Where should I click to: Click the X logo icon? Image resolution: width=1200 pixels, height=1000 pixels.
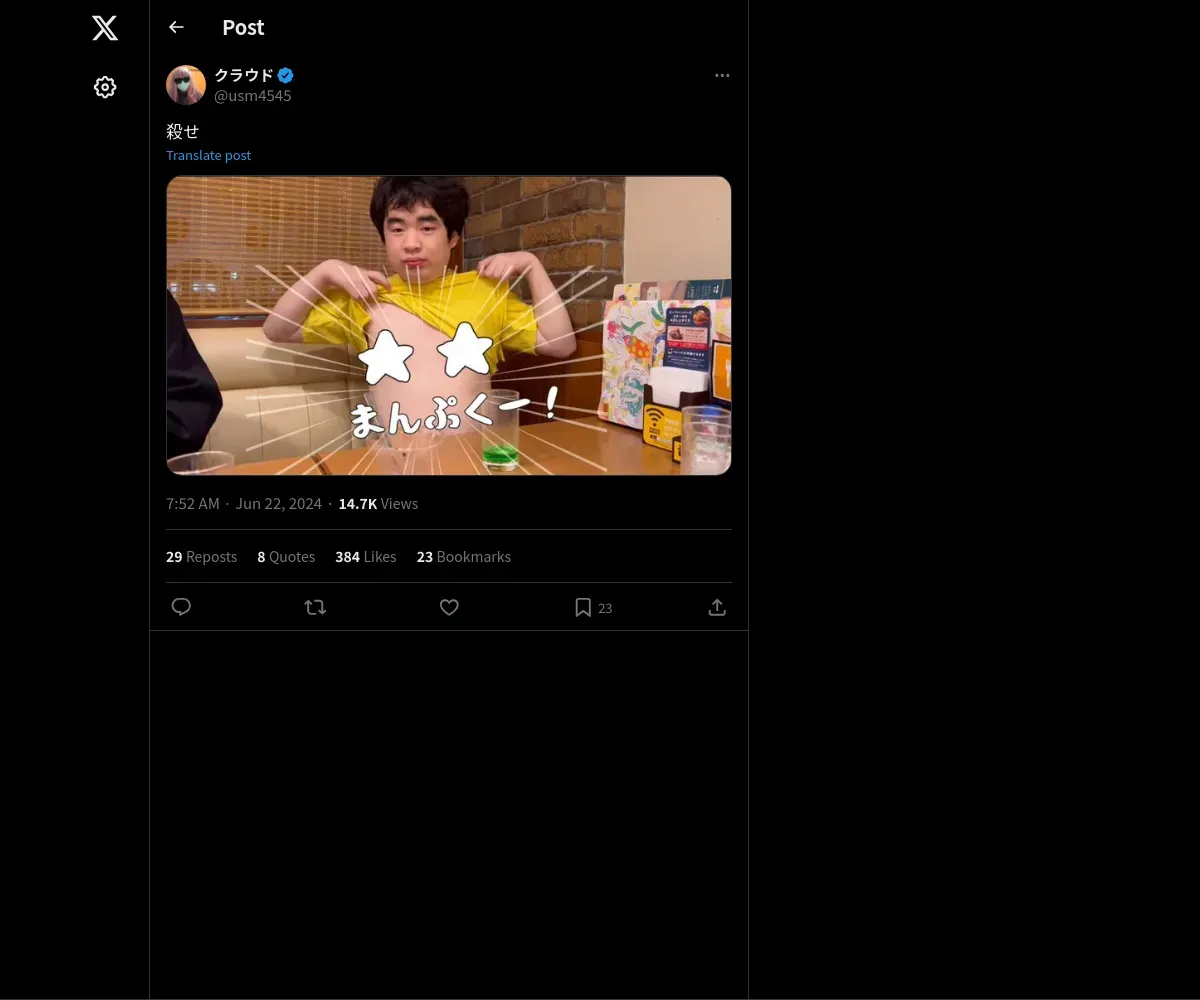(x=105, y=28)
